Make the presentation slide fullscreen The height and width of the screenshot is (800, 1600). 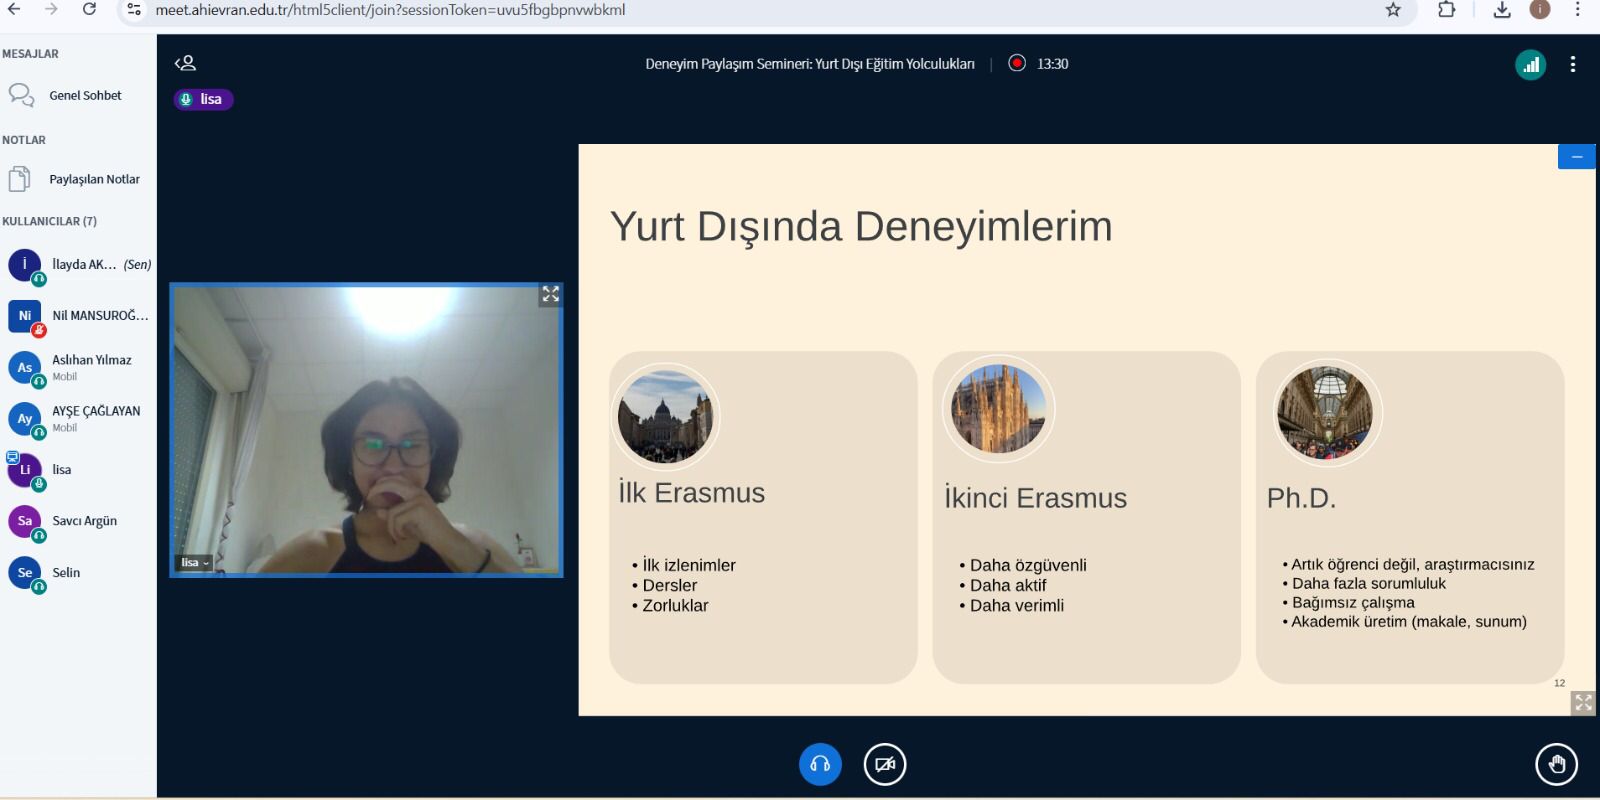coord(1583,703)
